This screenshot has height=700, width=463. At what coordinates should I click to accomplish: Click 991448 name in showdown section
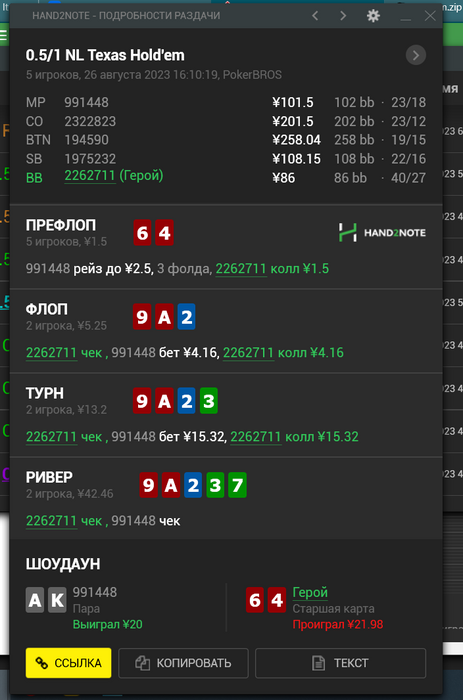95,592
